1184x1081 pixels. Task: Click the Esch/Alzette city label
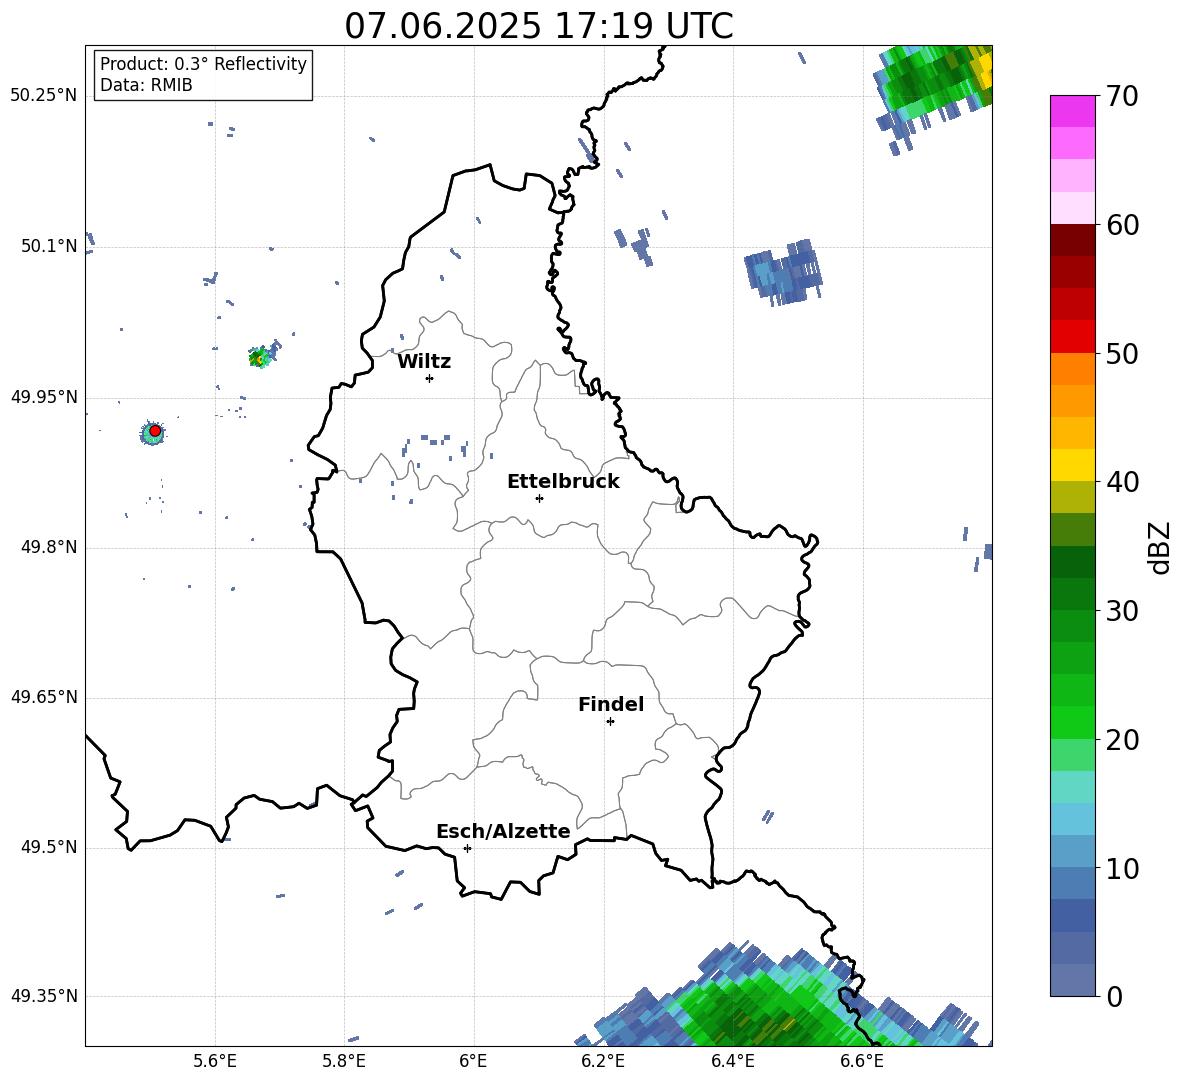(503, 831)
